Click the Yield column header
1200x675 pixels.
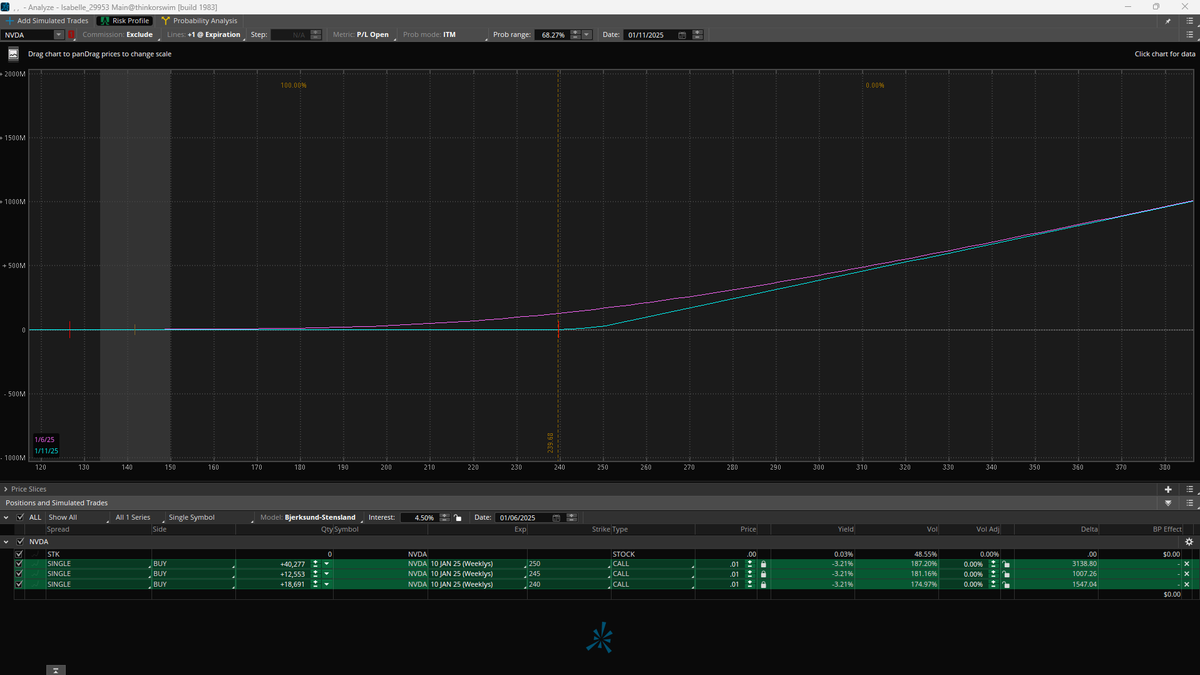[845, 529]
